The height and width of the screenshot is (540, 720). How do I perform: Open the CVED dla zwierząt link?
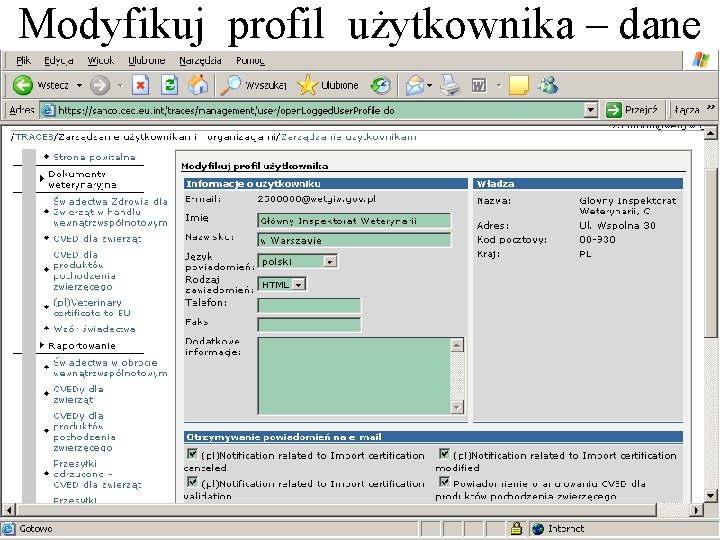coord(97,239)
